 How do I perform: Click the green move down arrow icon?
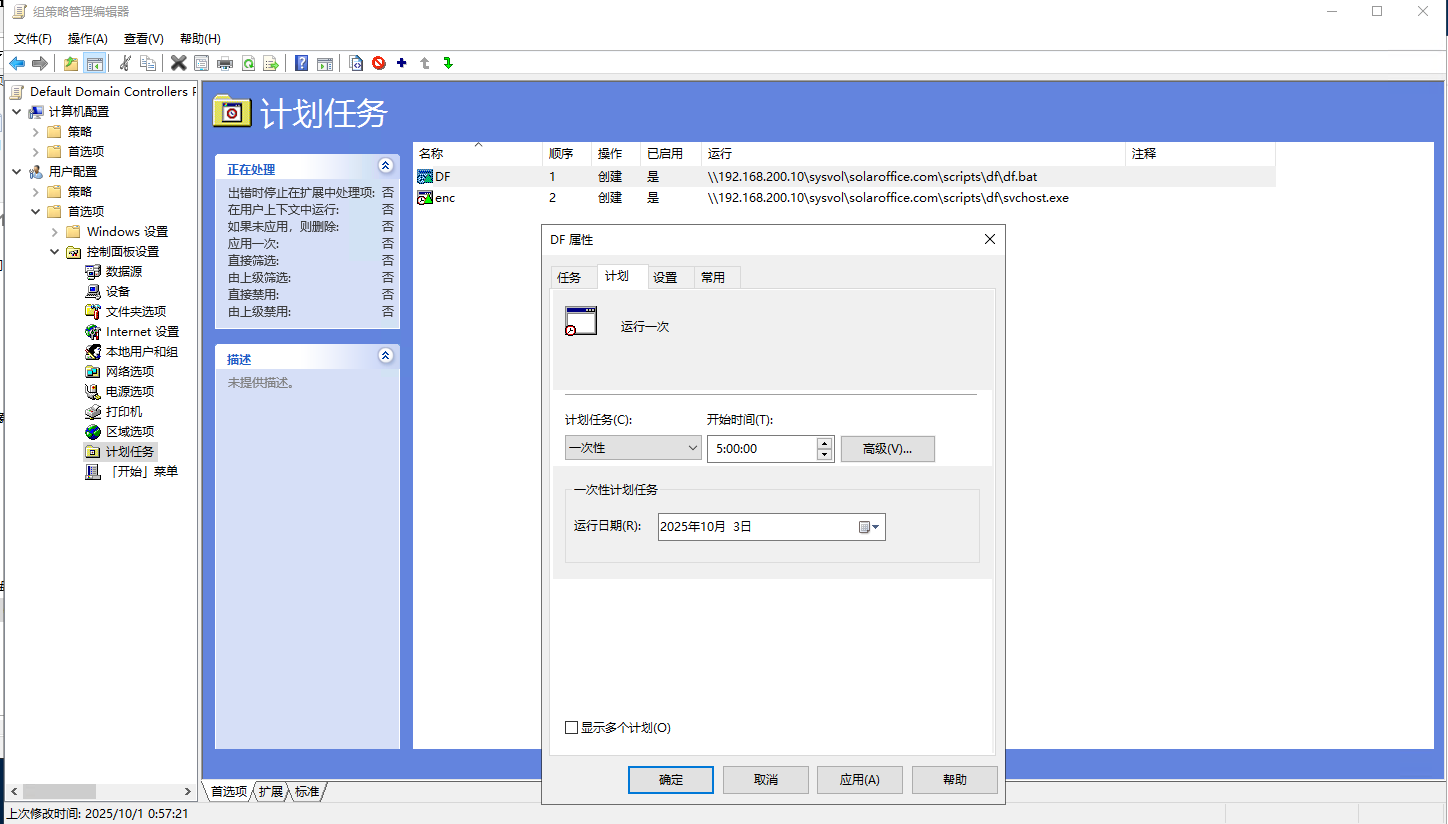coord(448,63)
